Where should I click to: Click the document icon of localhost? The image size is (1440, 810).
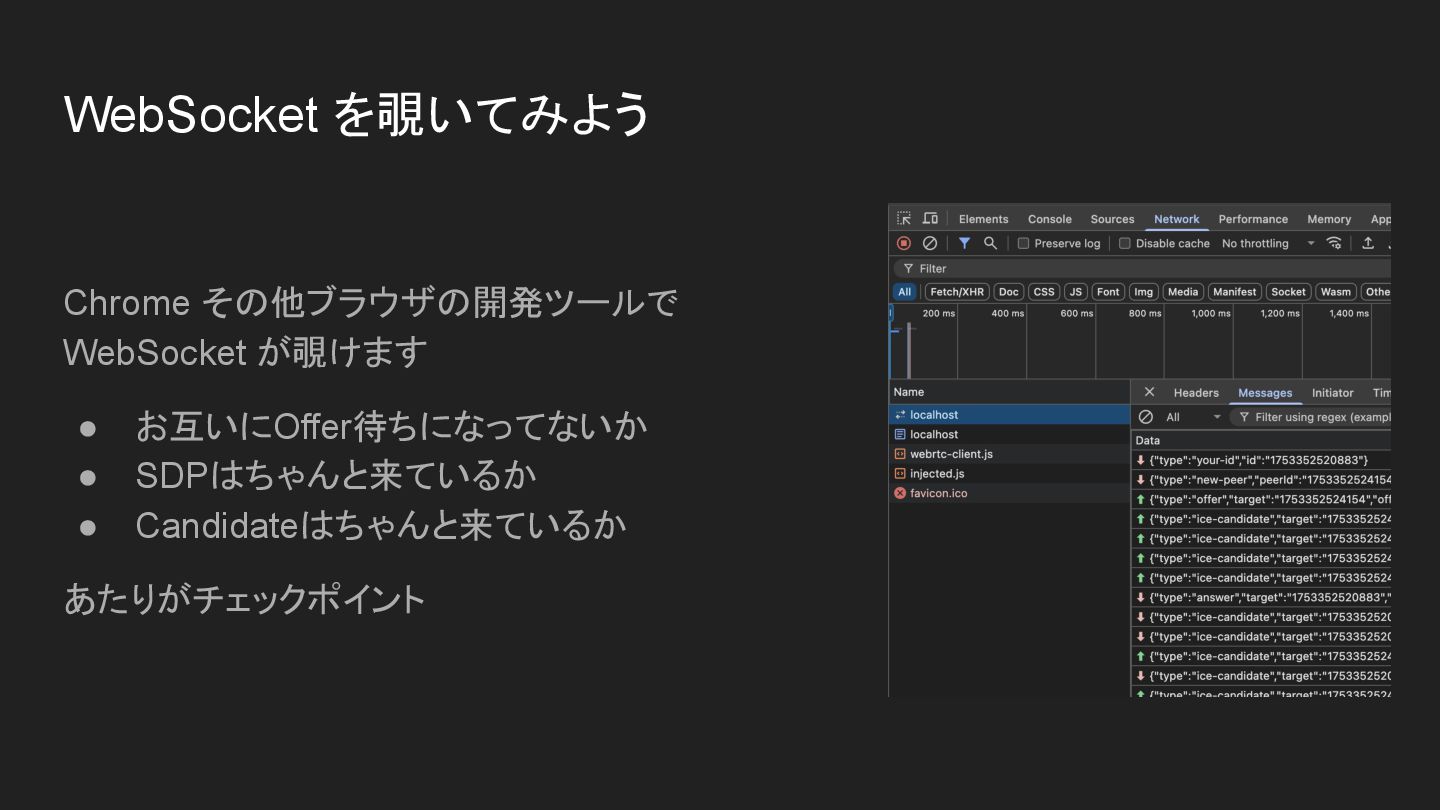pos(900,434)
